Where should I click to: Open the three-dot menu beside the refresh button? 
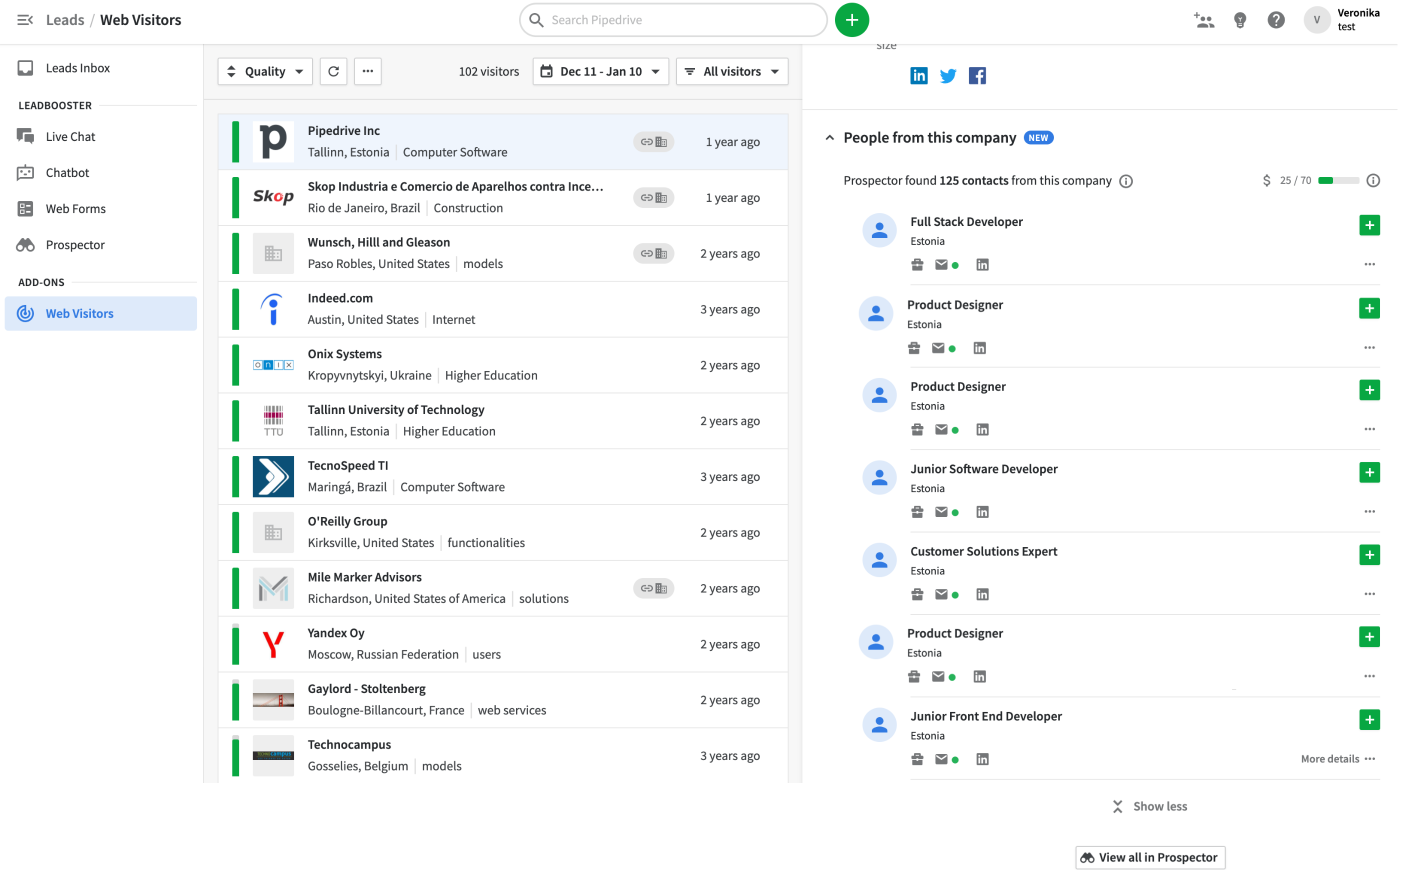coord(368,71)
